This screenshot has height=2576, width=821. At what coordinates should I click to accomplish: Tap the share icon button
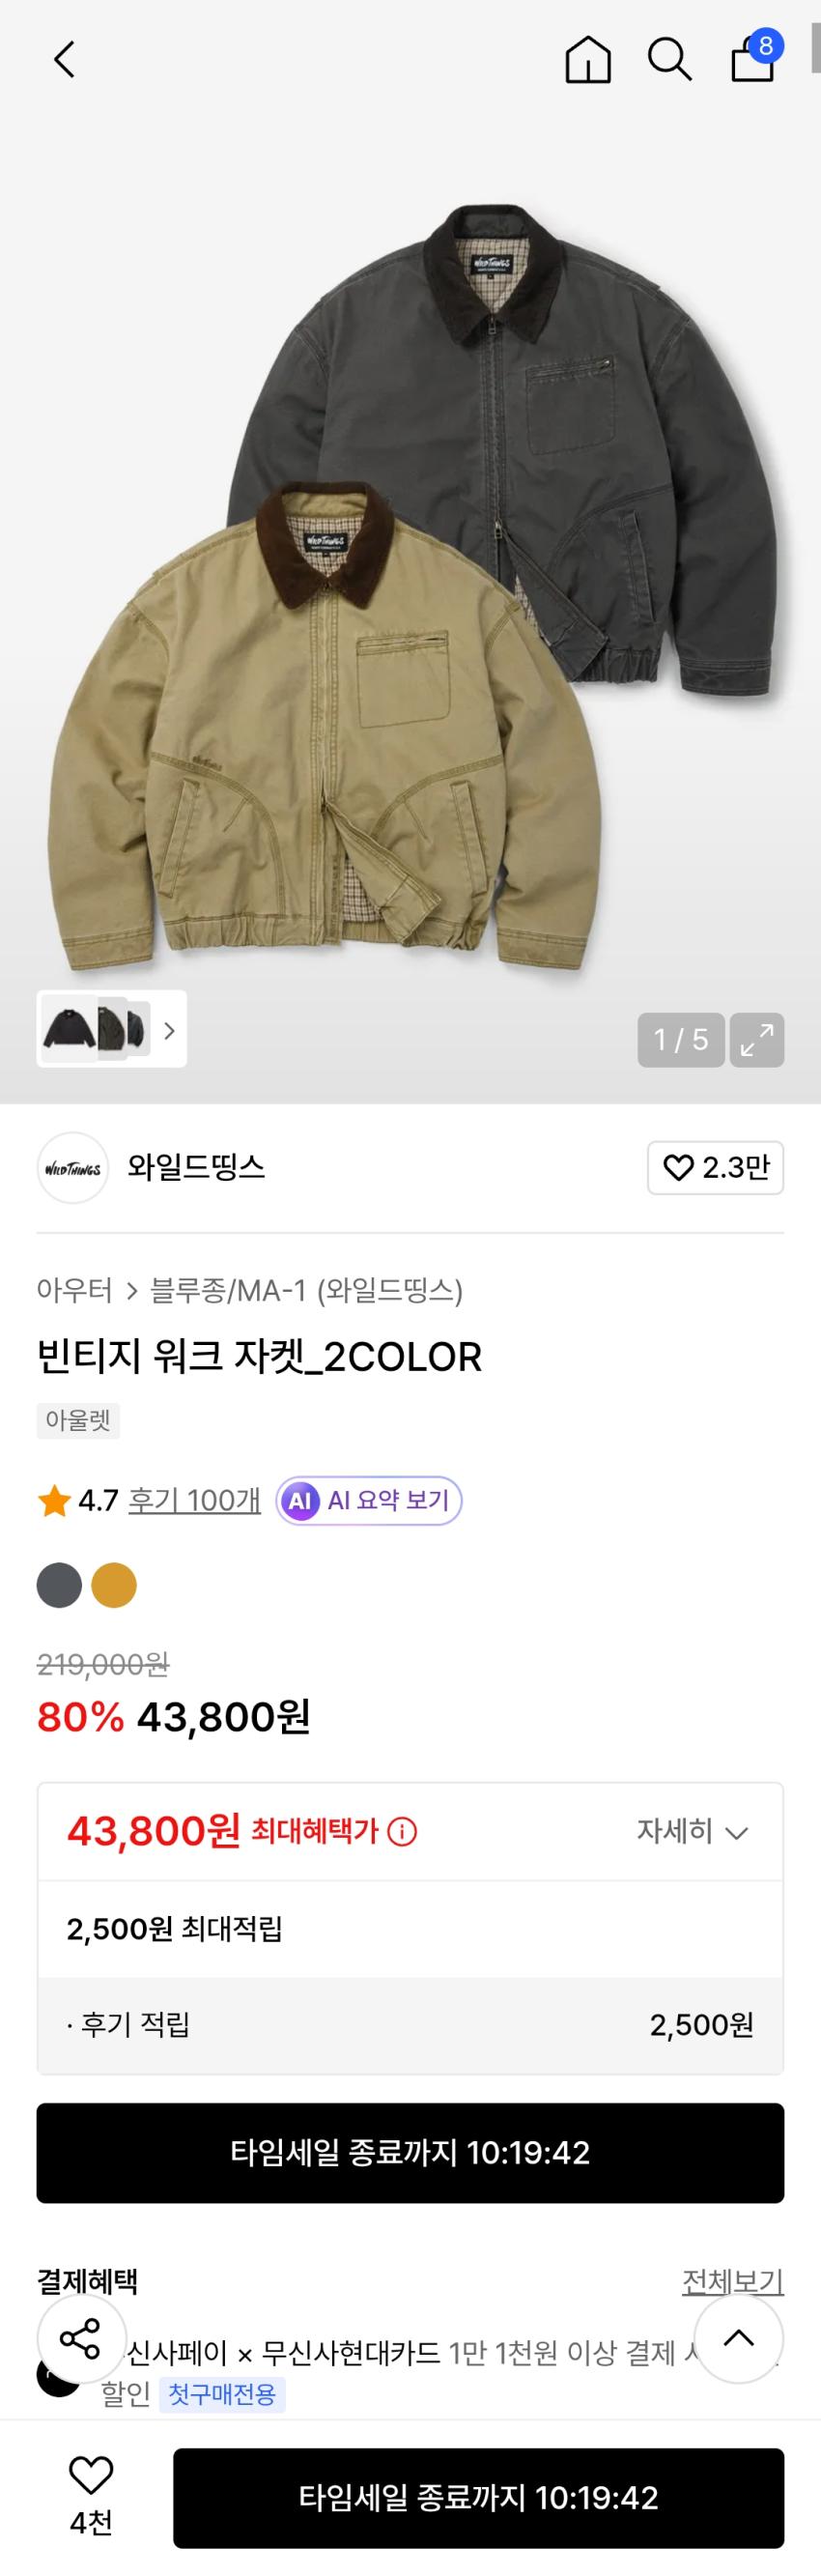click(x=81, y=2339)
